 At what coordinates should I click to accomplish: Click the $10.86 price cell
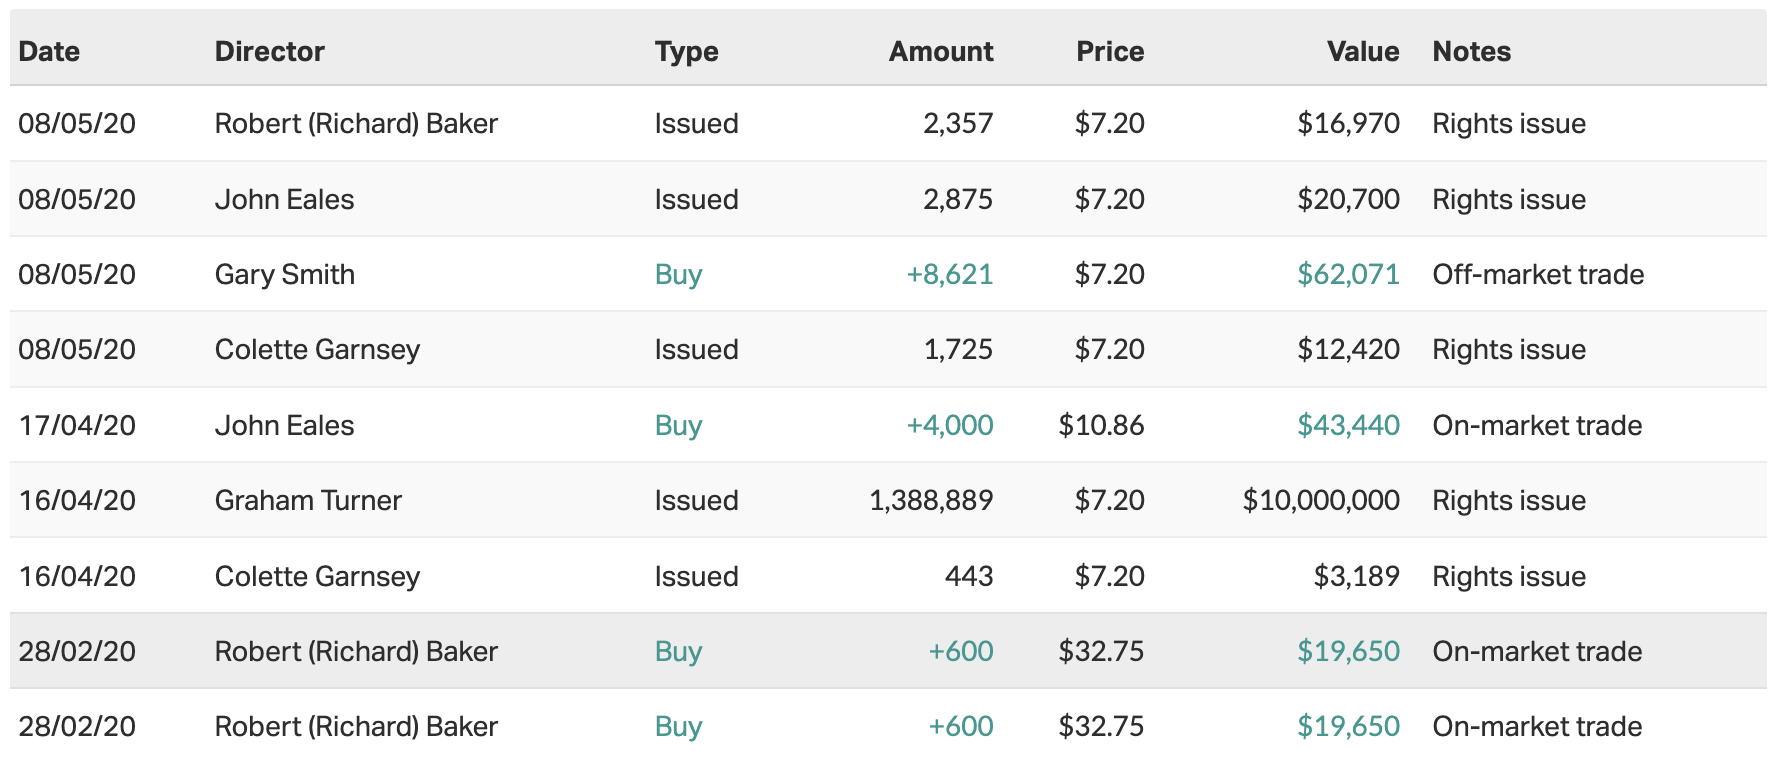pos(1100,425)
